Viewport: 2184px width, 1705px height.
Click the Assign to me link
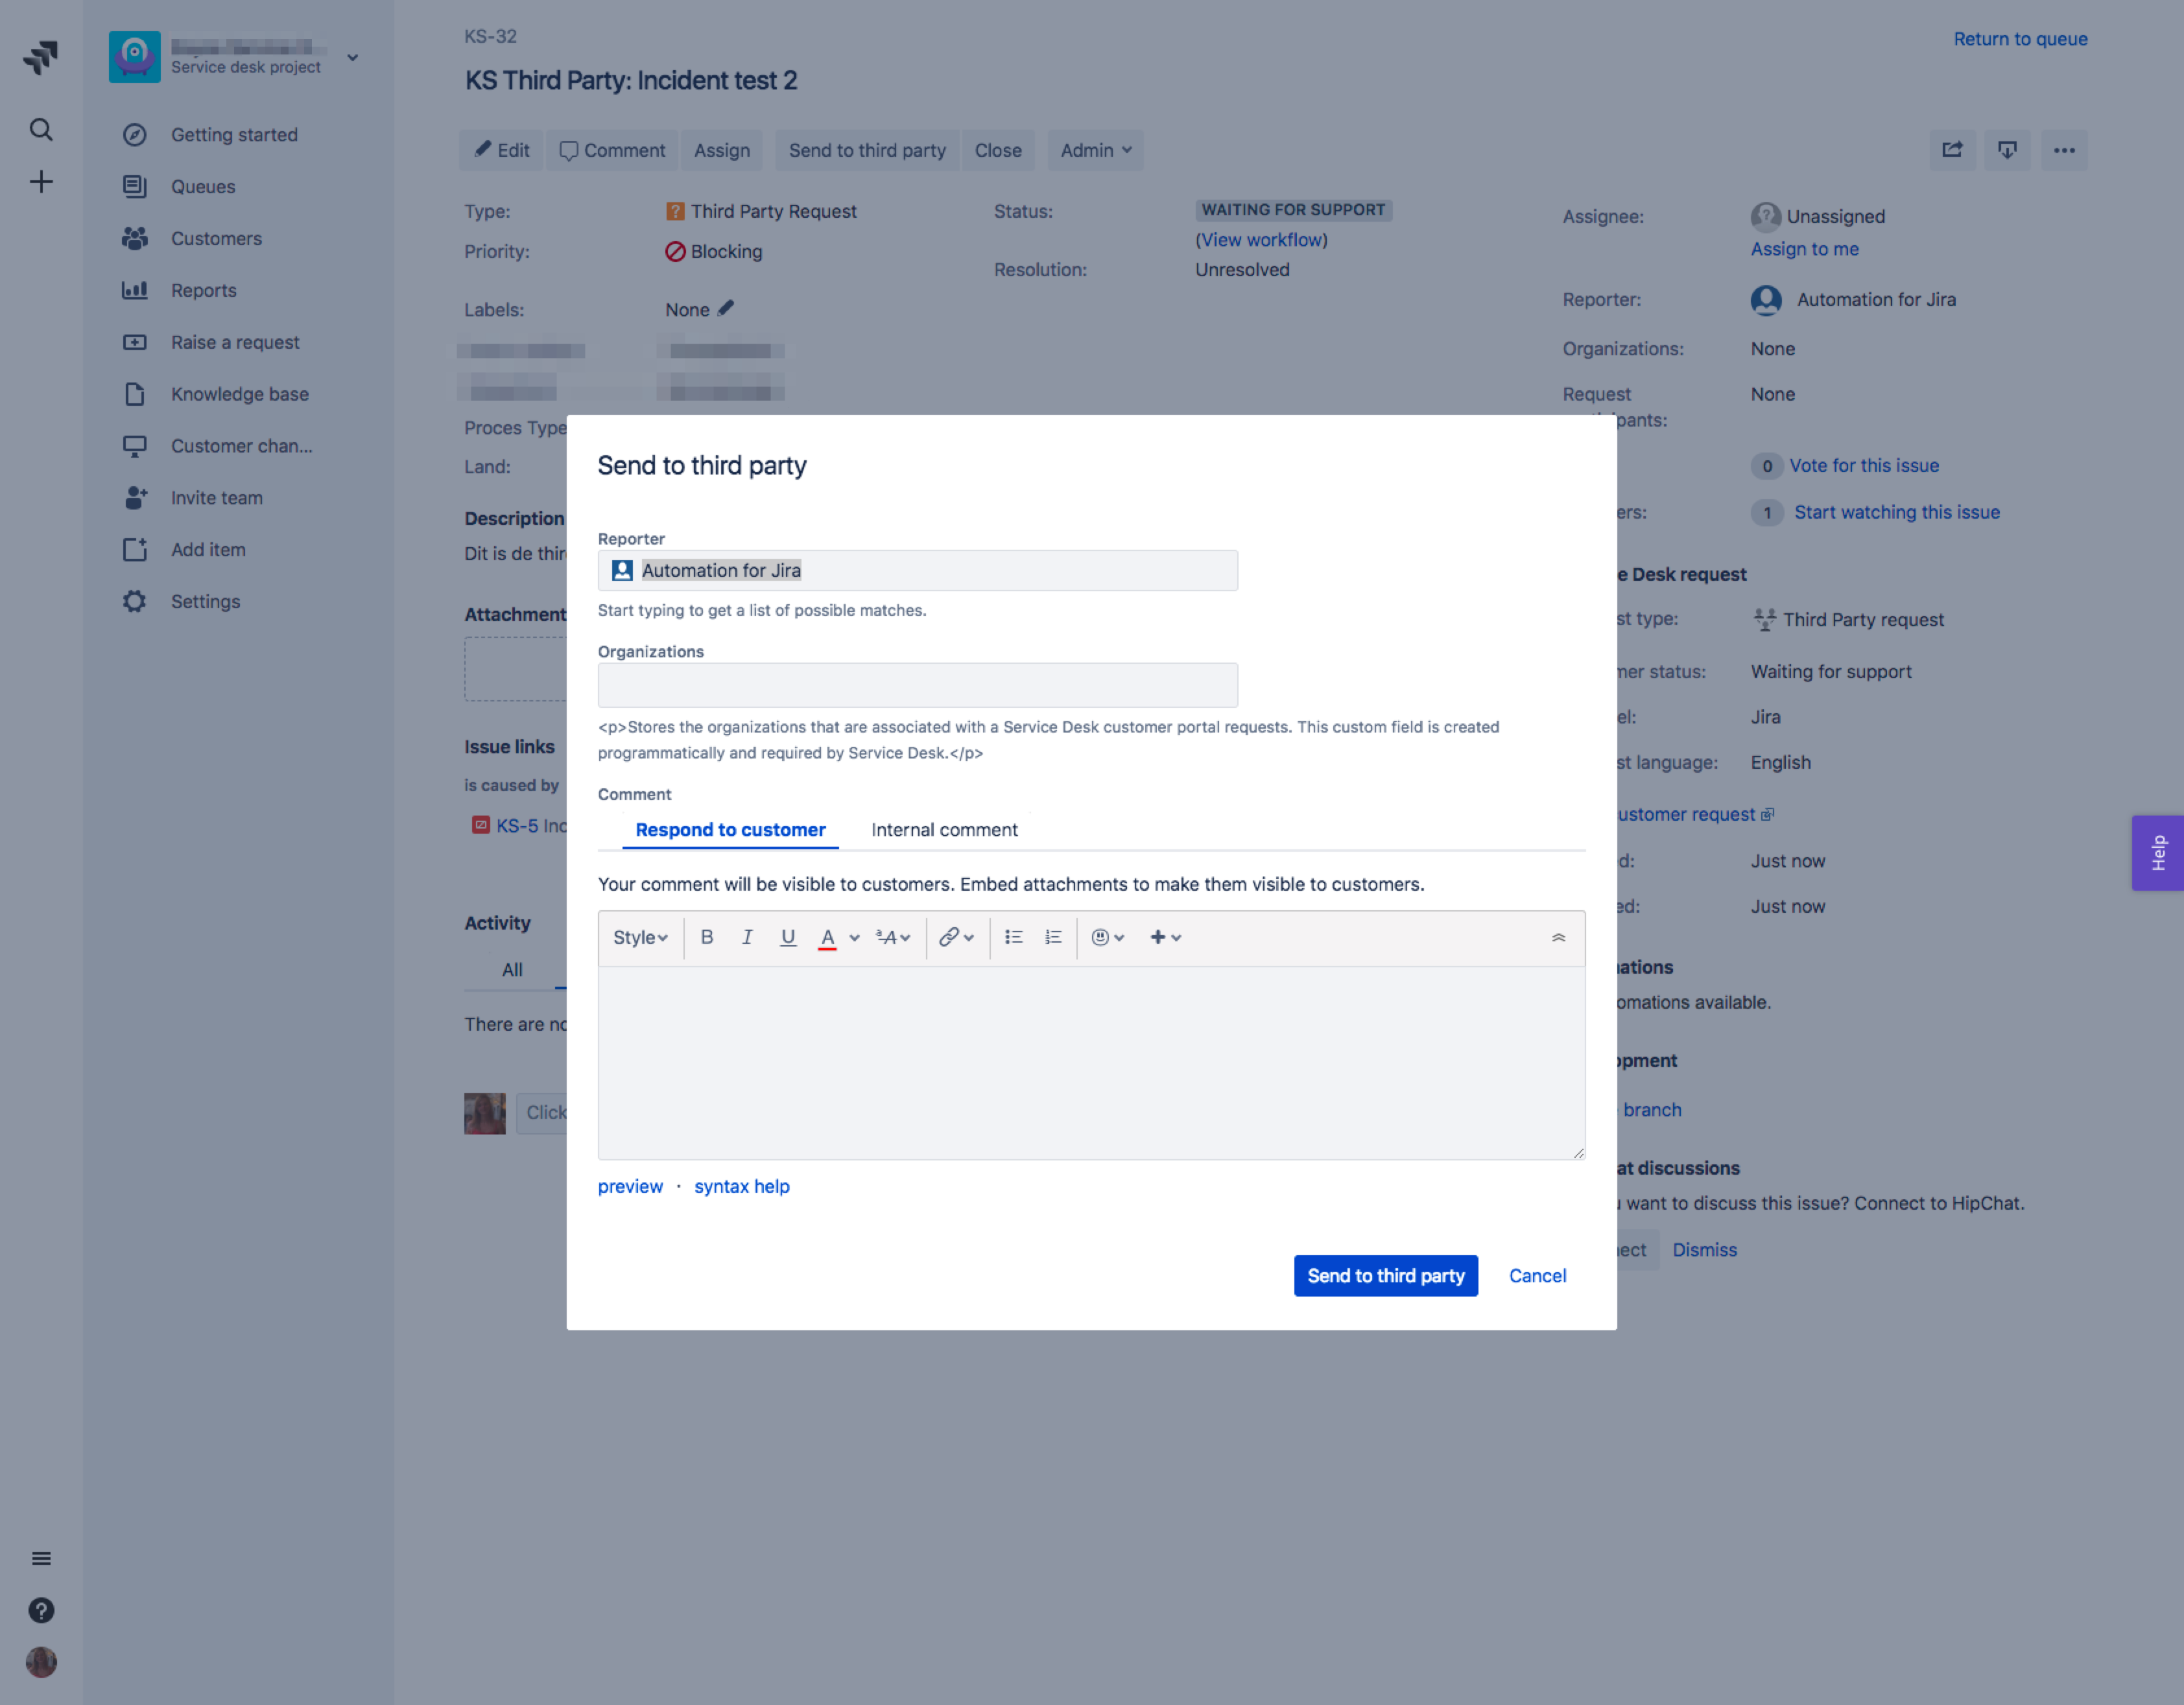(x=1804, y=249)
